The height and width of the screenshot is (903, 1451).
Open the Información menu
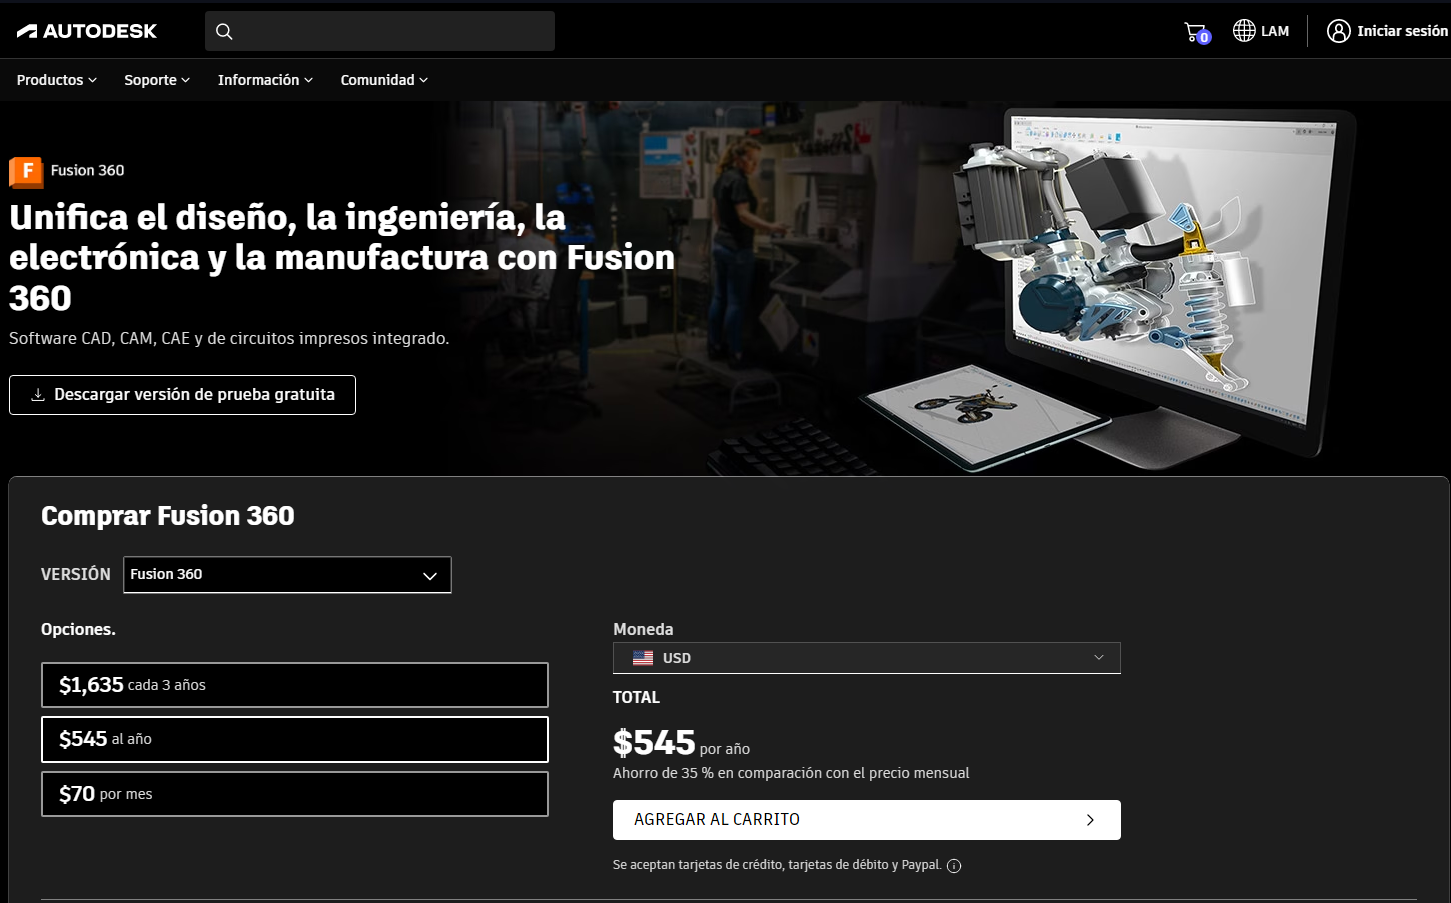click(x=265, y=80)
